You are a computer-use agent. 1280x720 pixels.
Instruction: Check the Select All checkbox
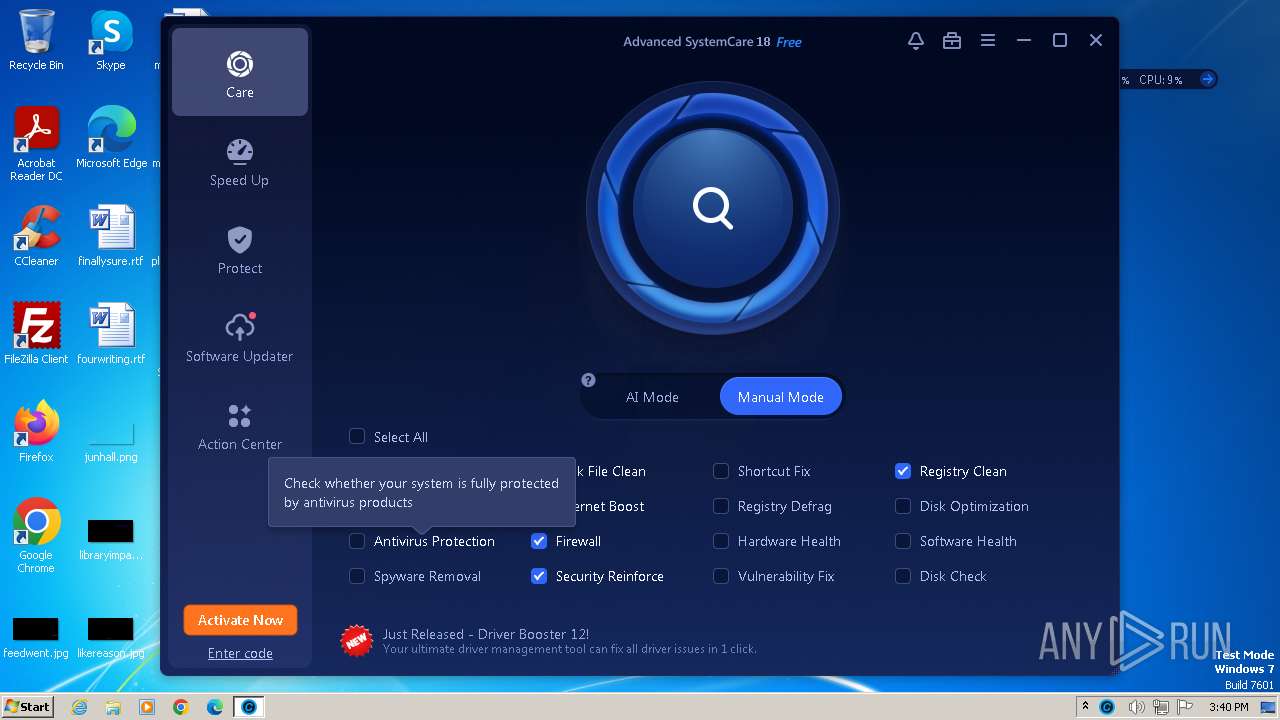(357, 436)
